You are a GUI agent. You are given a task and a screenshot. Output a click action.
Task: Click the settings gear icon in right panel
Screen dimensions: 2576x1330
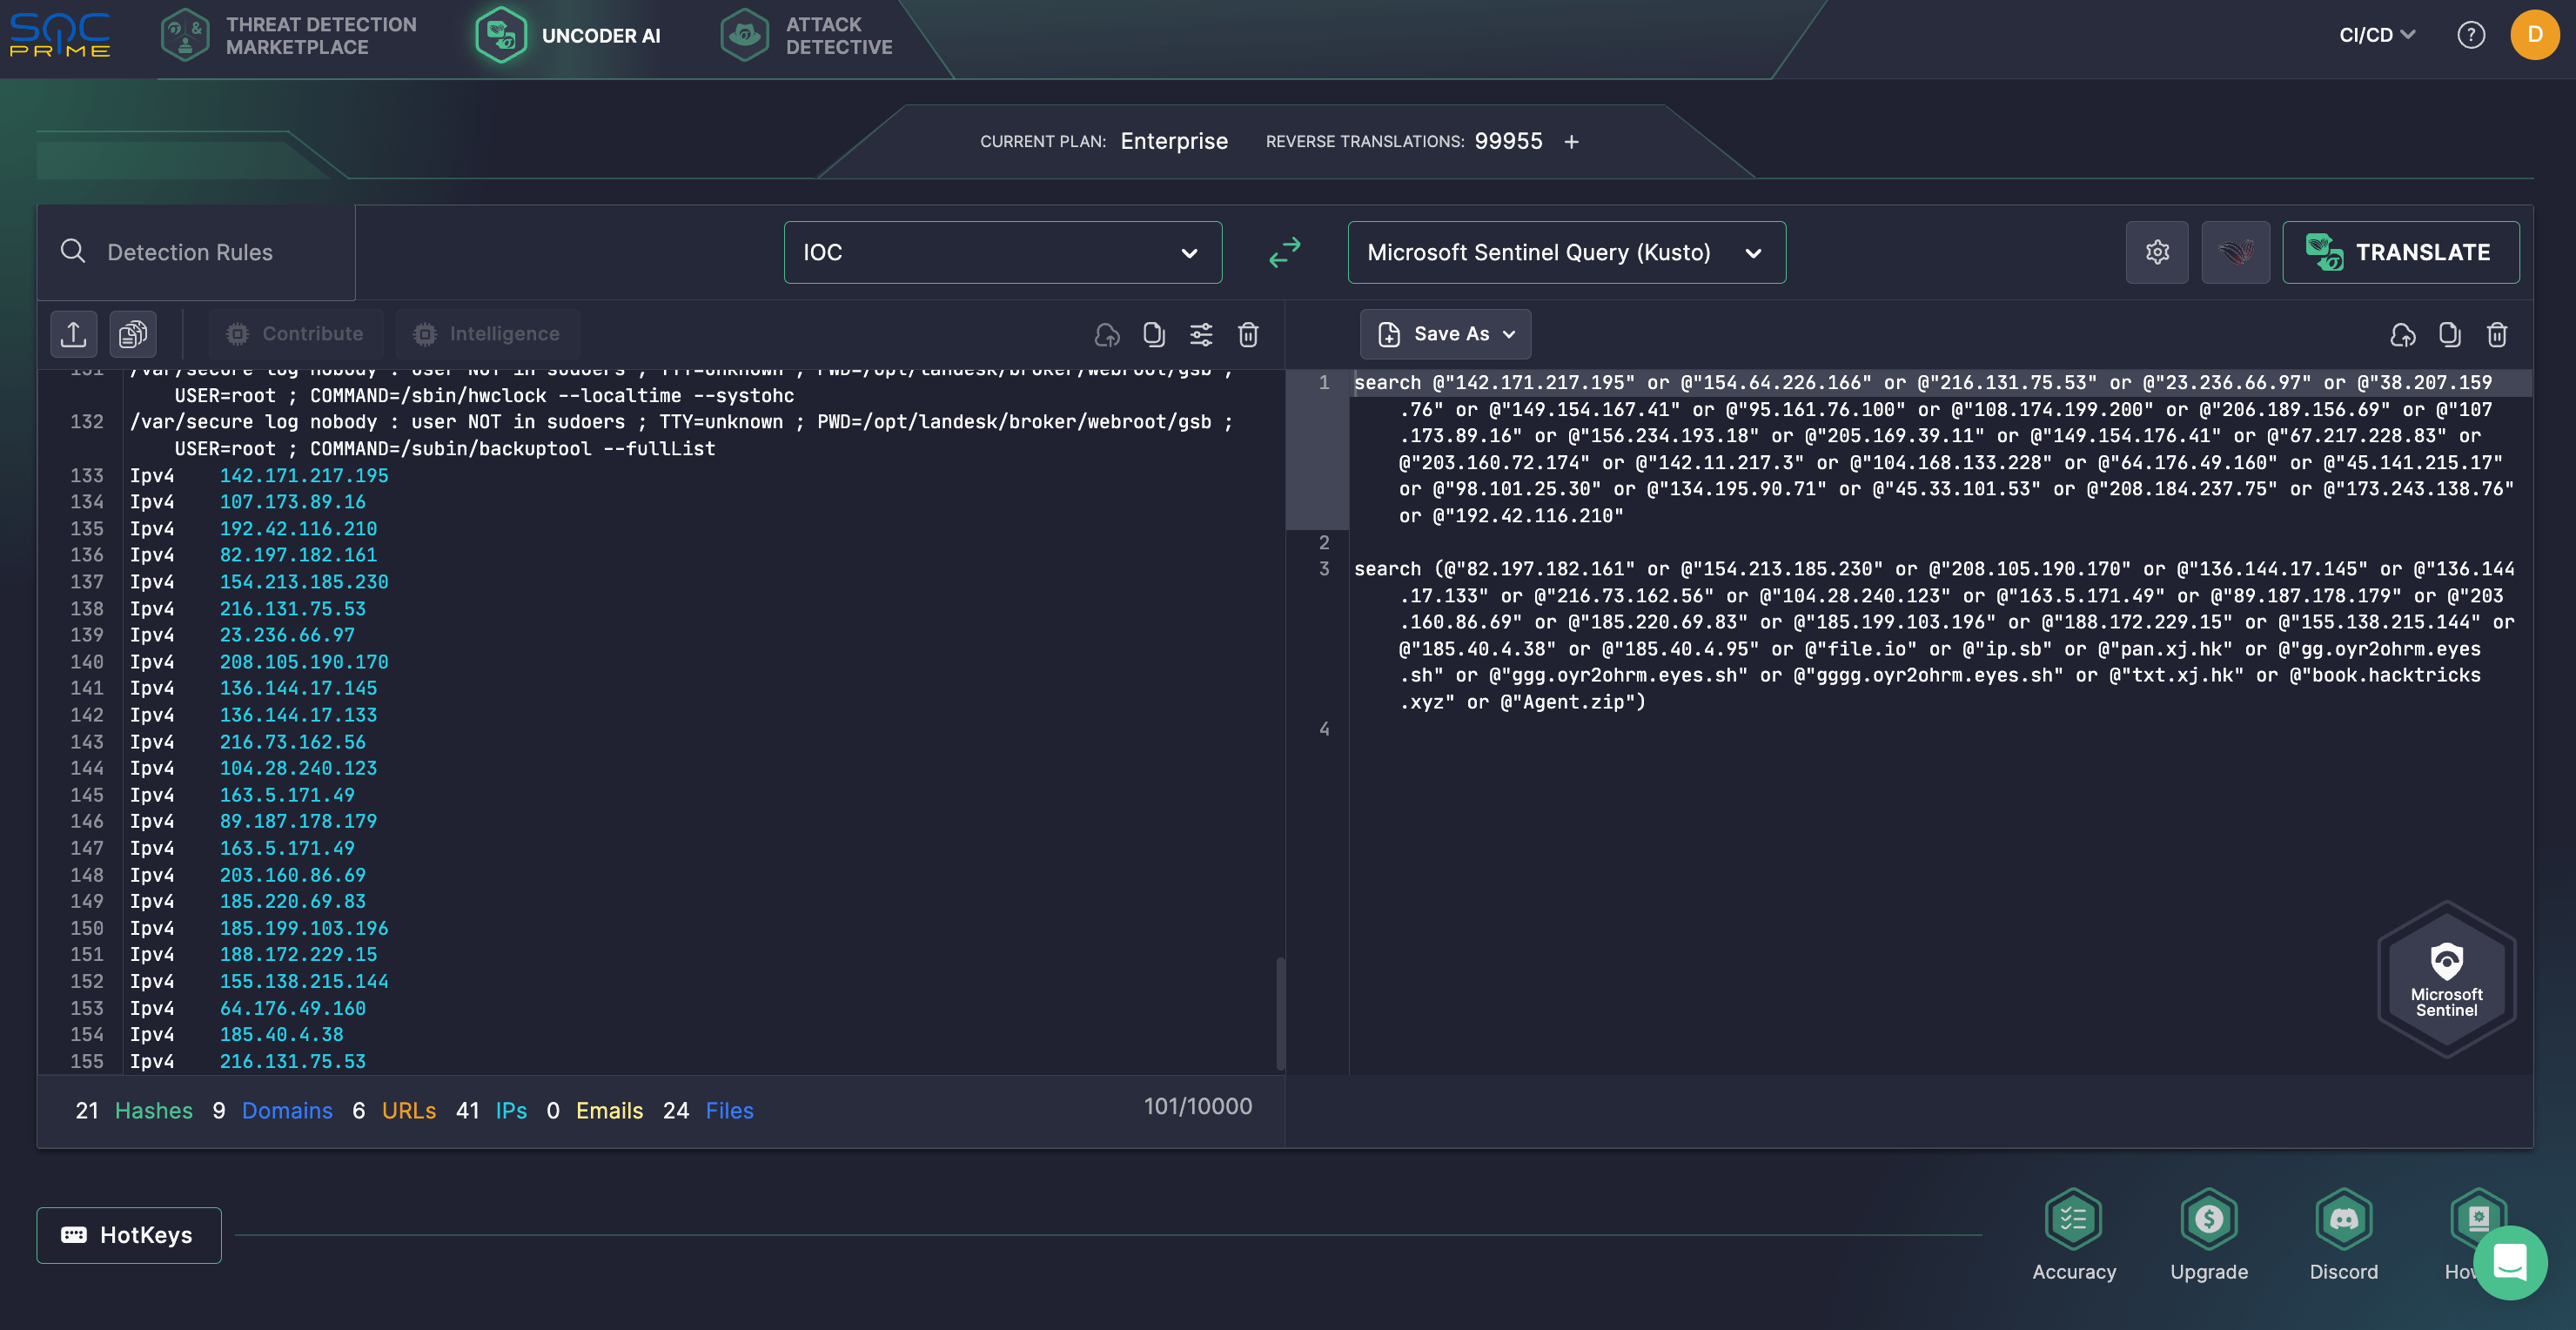click(2157, 251)
